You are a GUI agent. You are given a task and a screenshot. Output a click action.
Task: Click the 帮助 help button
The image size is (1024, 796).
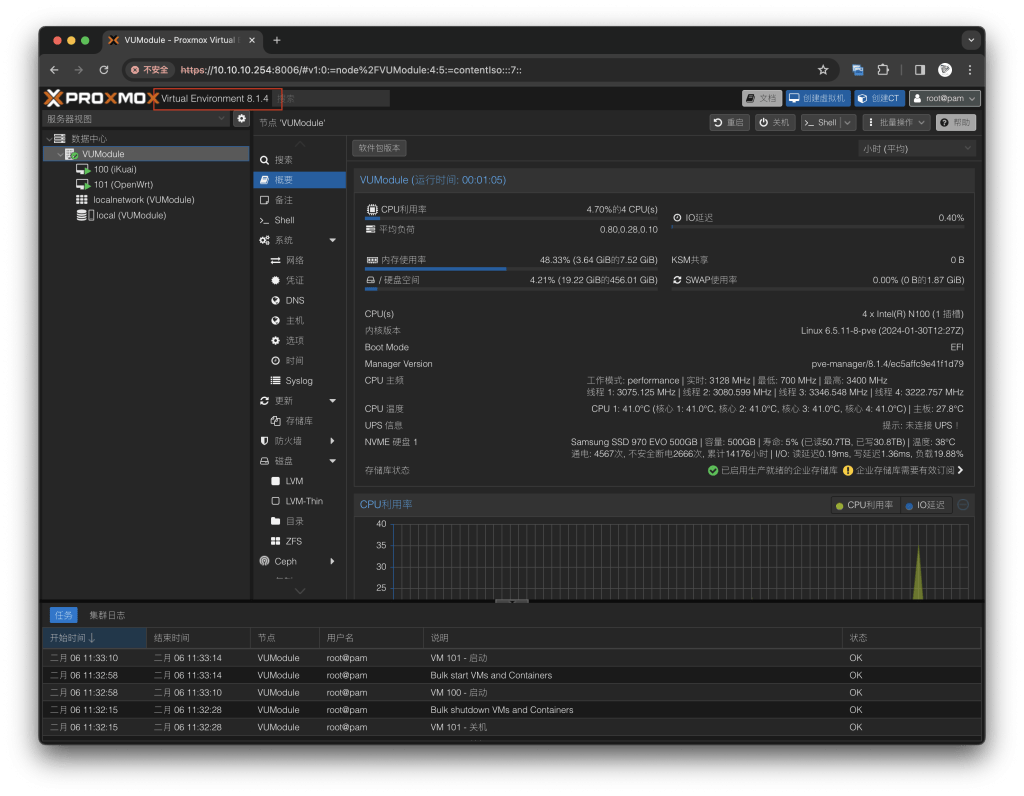click(x=954, y=122)
